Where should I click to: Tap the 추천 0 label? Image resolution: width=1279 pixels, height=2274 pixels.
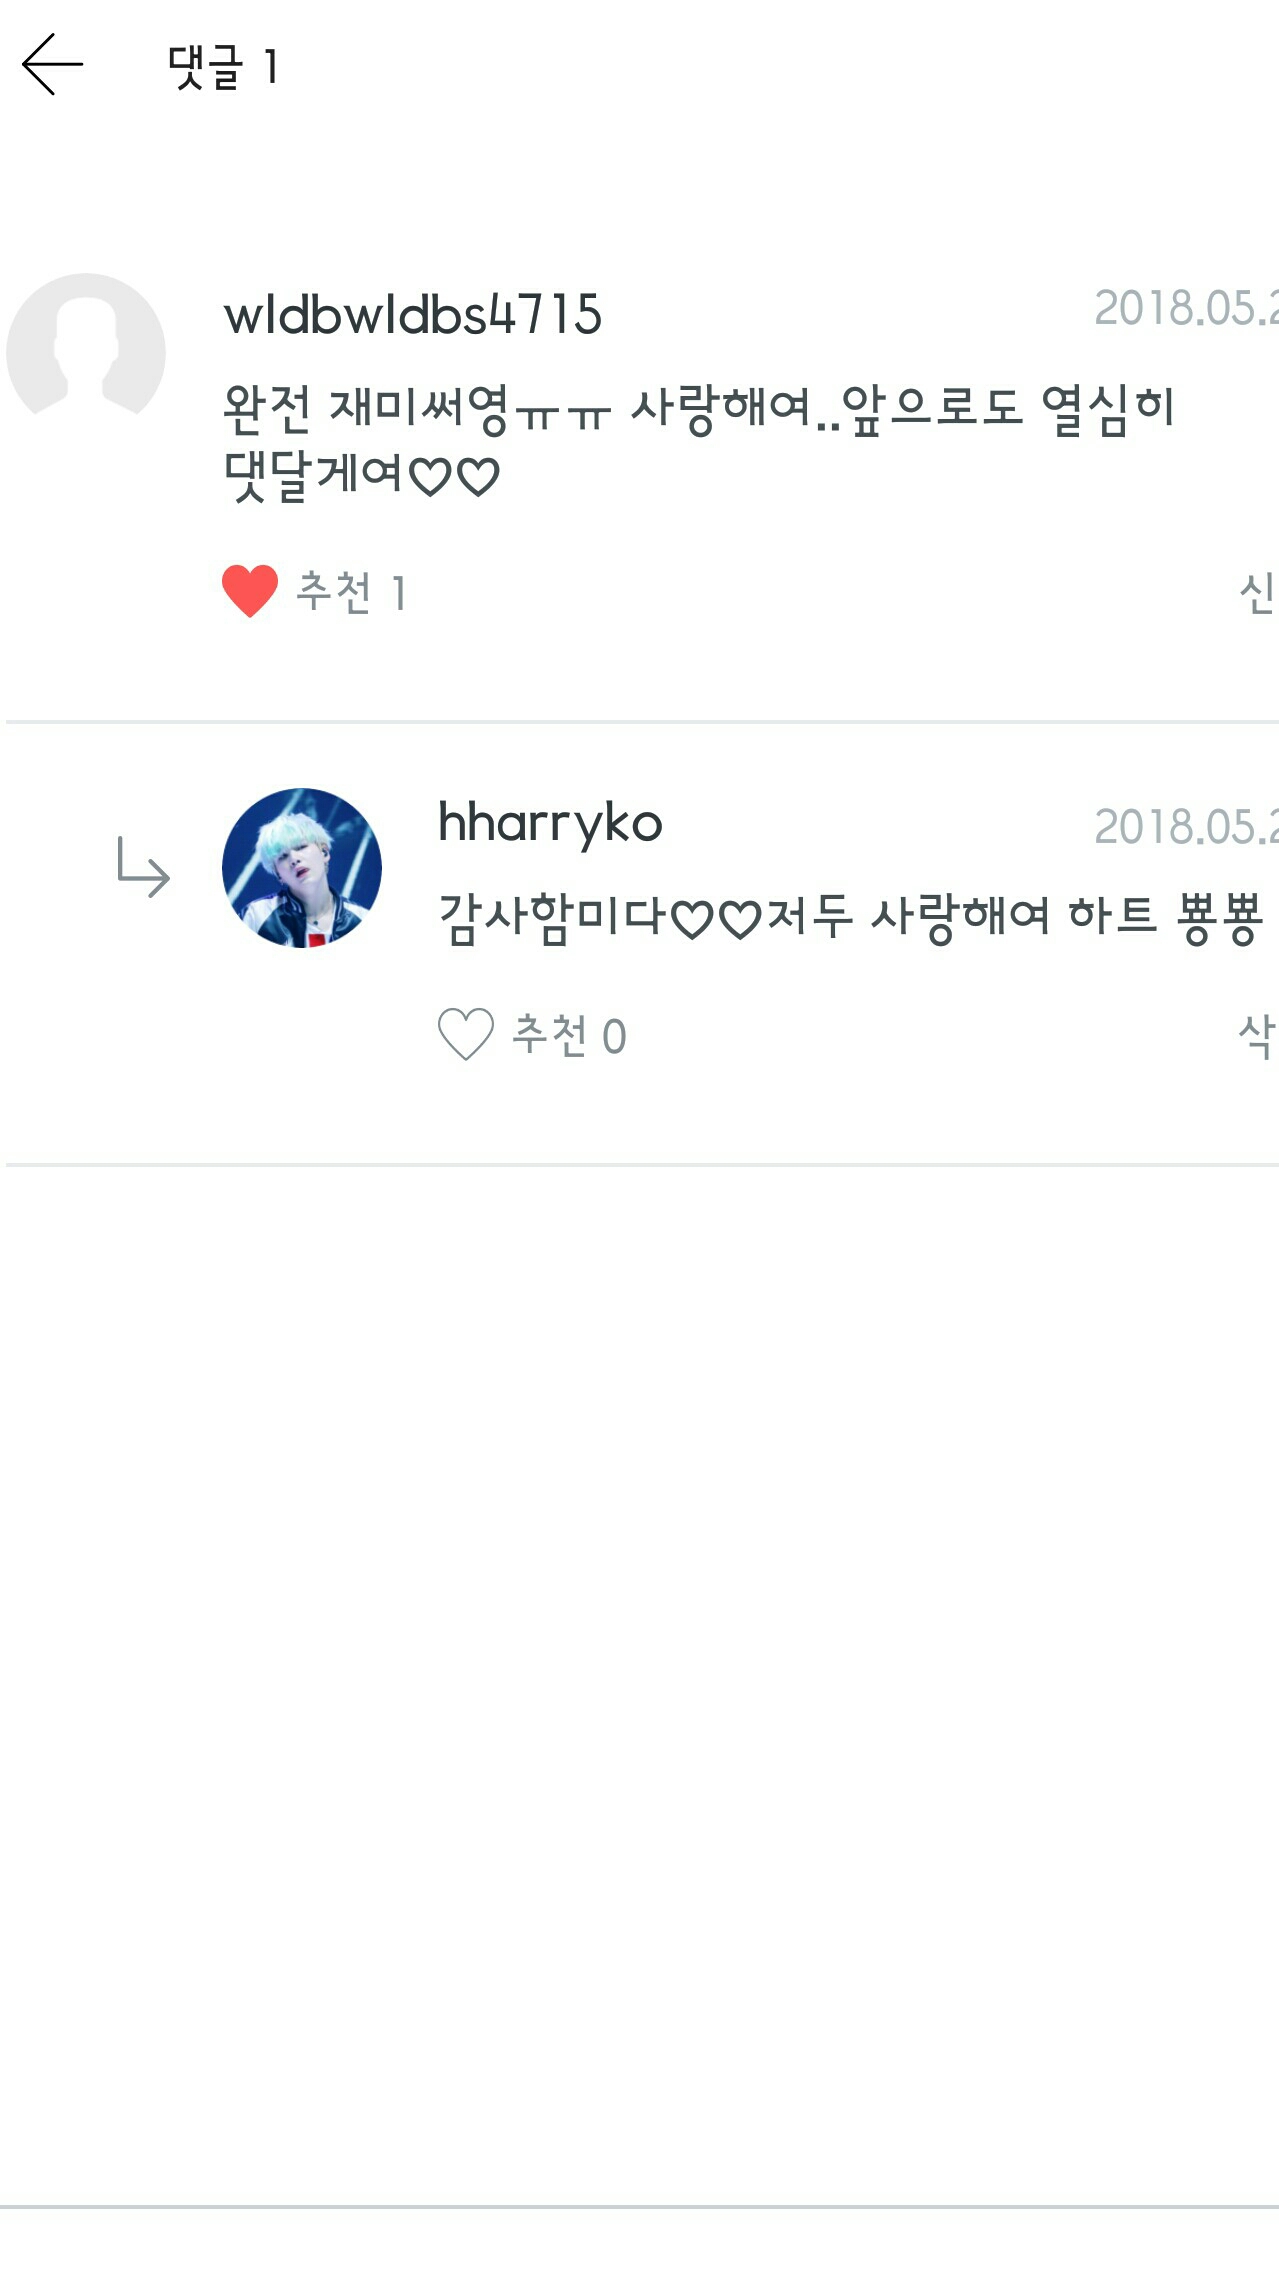[569, 1035]
